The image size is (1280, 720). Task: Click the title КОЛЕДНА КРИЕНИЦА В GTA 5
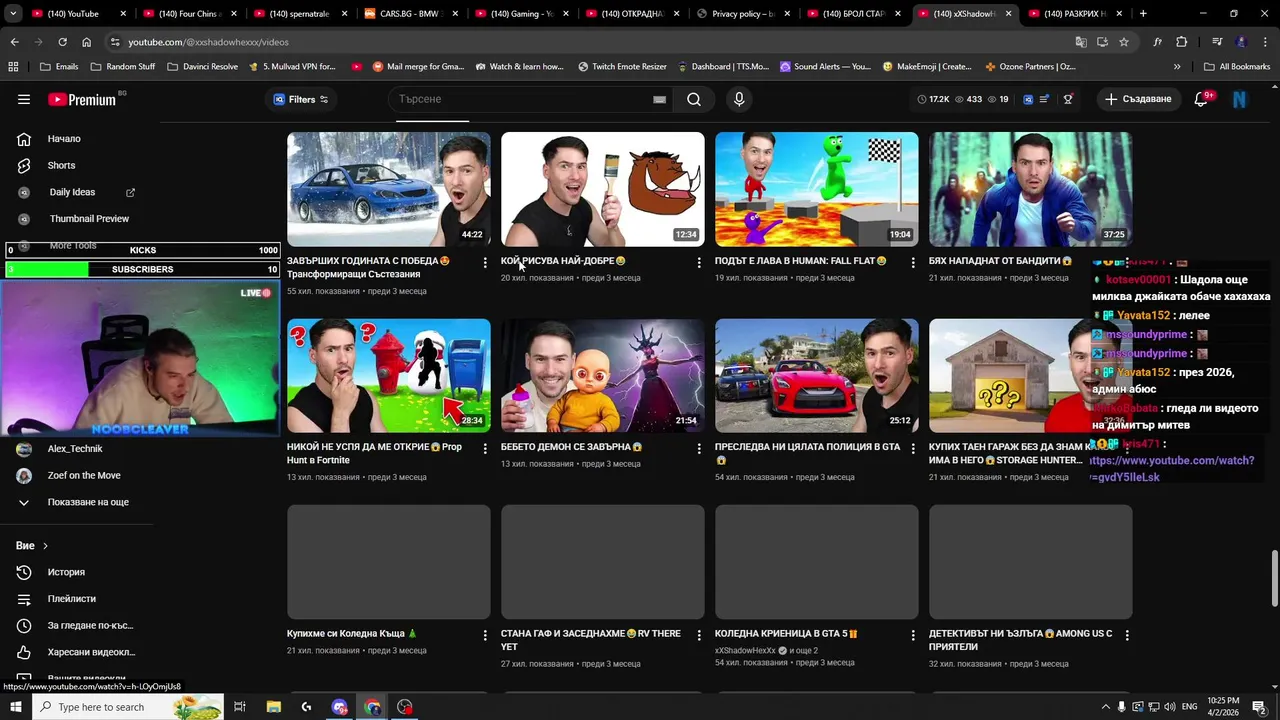(786, 634)
